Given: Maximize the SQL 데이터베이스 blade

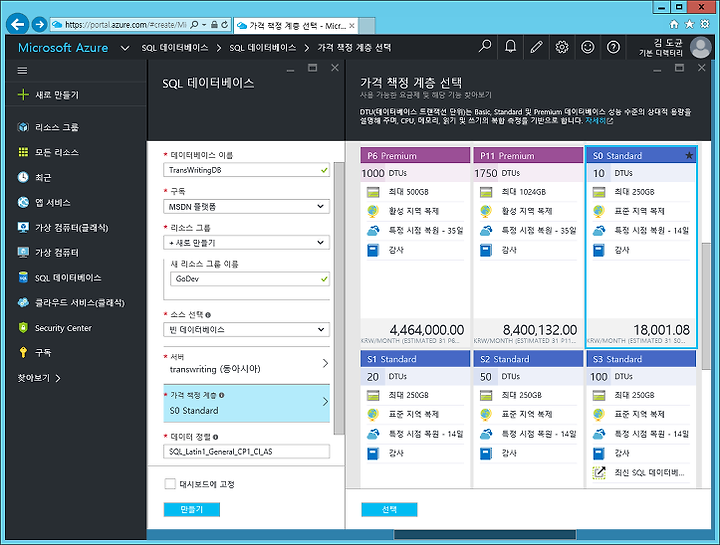Looking at the screenshot, I should coord(312,68).
